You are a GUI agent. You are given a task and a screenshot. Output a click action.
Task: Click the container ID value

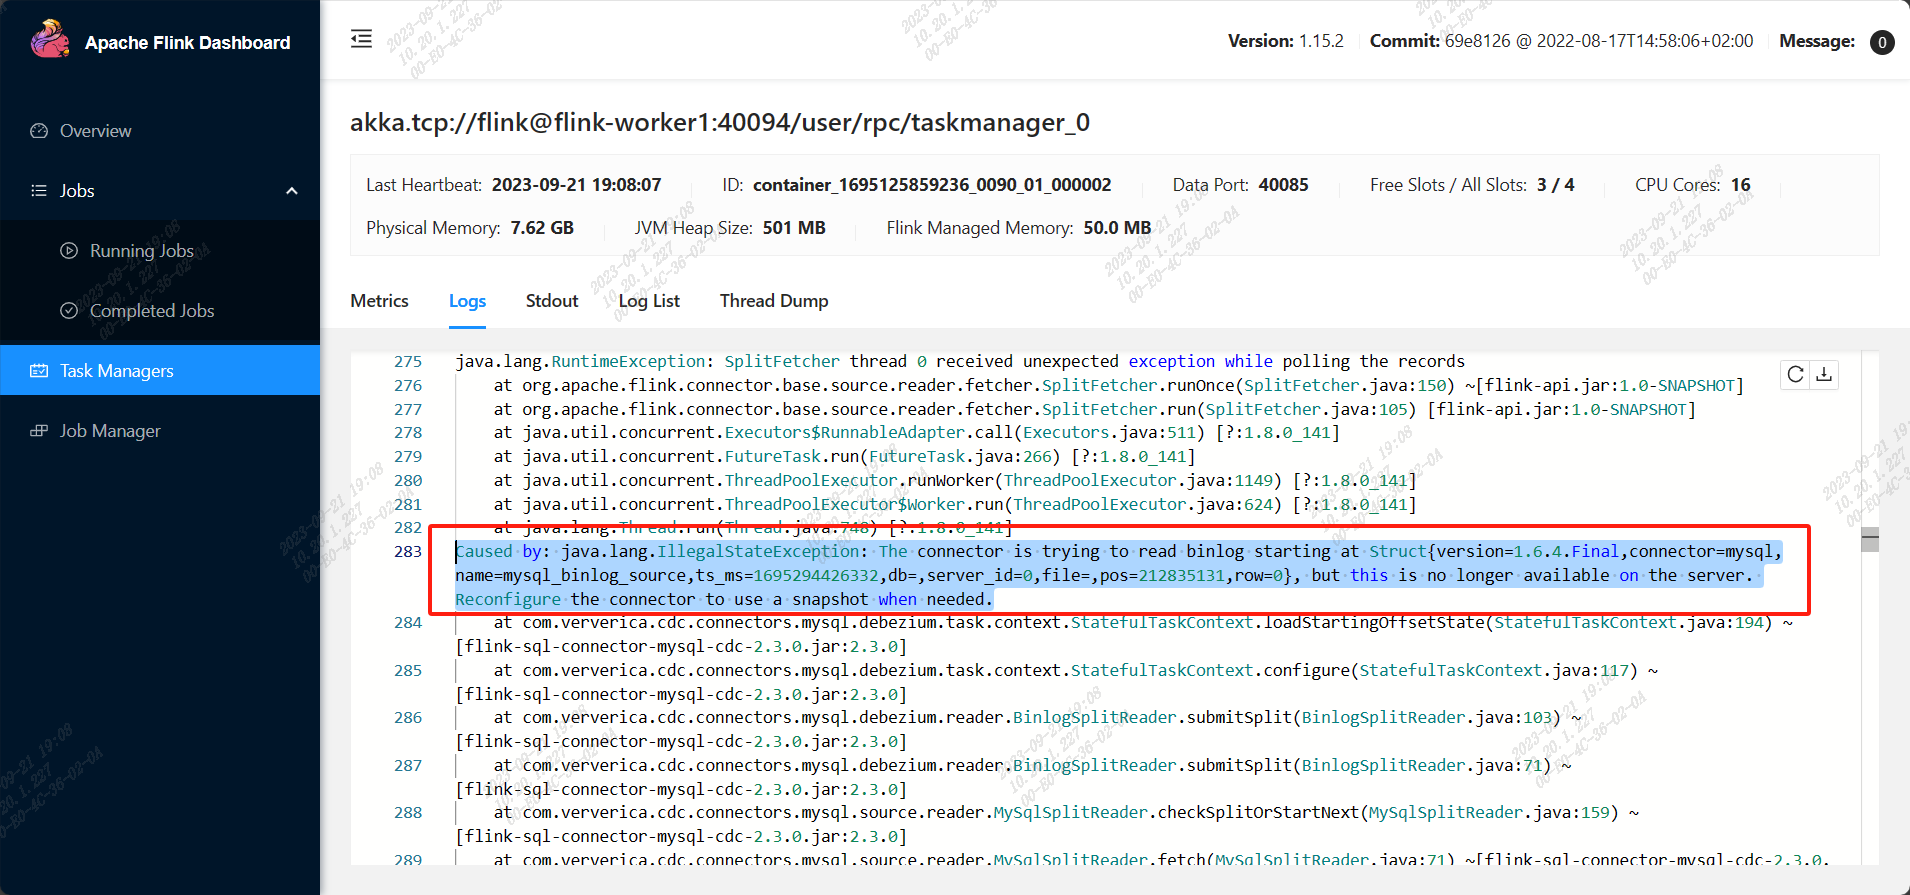pos(932,185)
